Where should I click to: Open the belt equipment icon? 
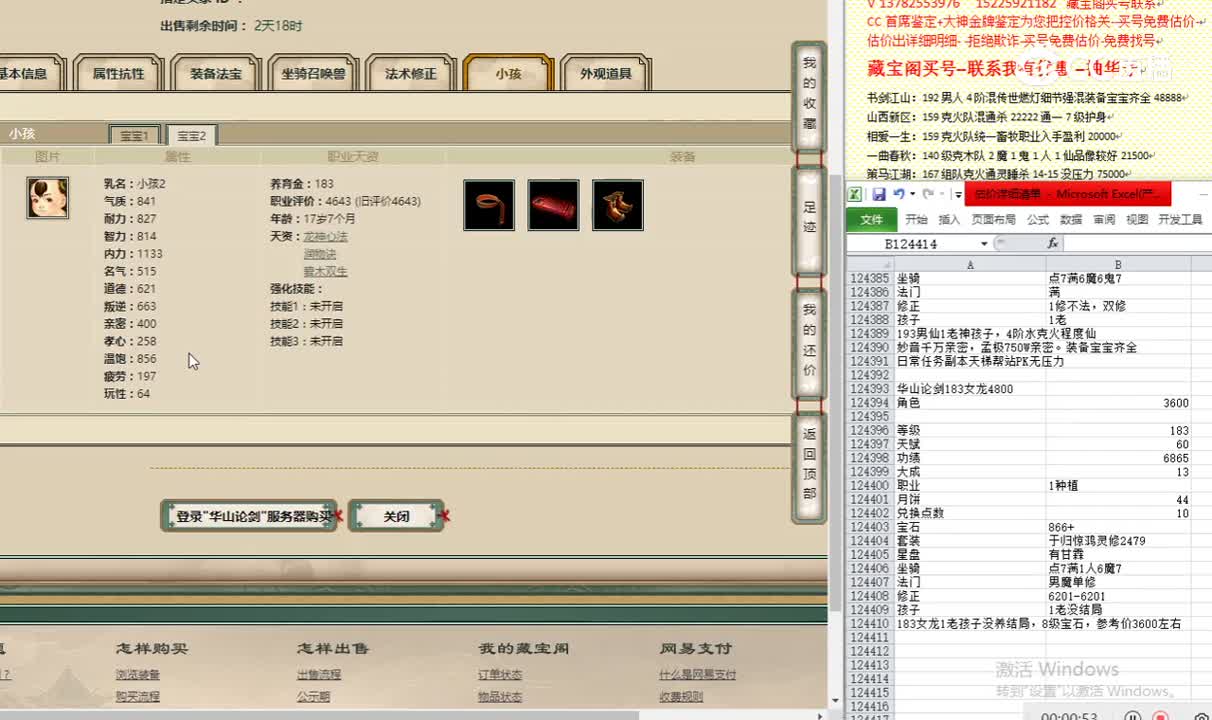point(489,205)
